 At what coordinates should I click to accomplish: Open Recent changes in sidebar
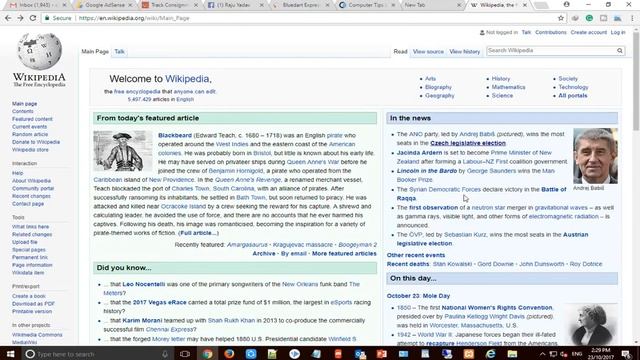31,196
